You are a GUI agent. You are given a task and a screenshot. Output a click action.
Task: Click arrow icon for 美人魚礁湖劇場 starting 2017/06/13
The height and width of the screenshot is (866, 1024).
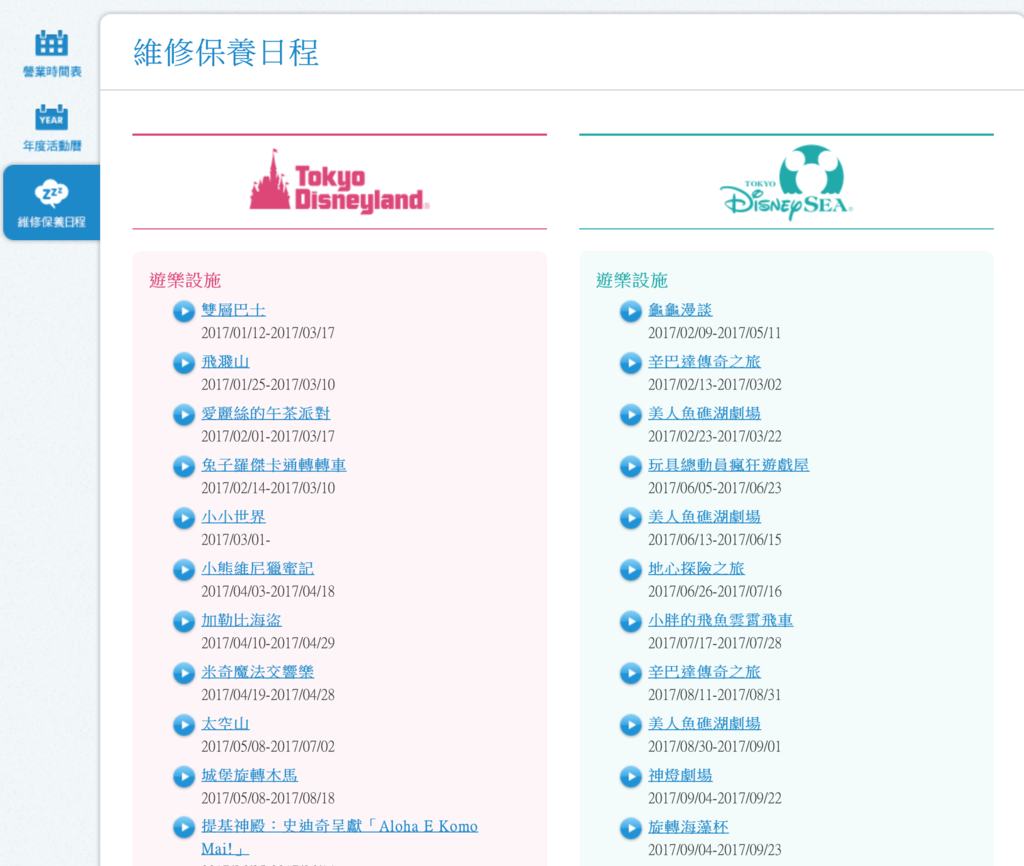tap(631, 518)
